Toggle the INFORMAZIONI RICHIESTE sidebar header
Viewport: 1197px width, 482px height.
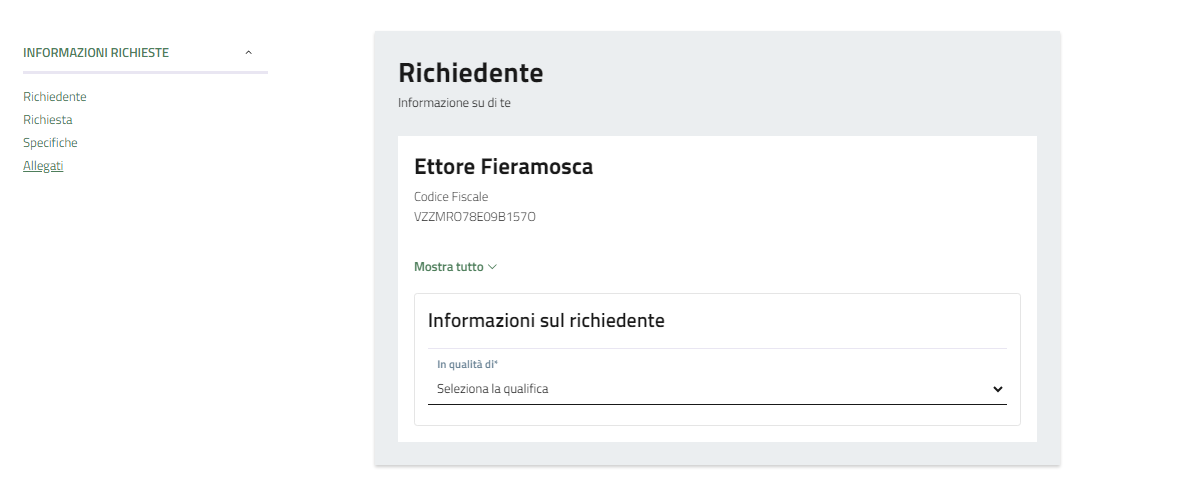pos(96,52)
